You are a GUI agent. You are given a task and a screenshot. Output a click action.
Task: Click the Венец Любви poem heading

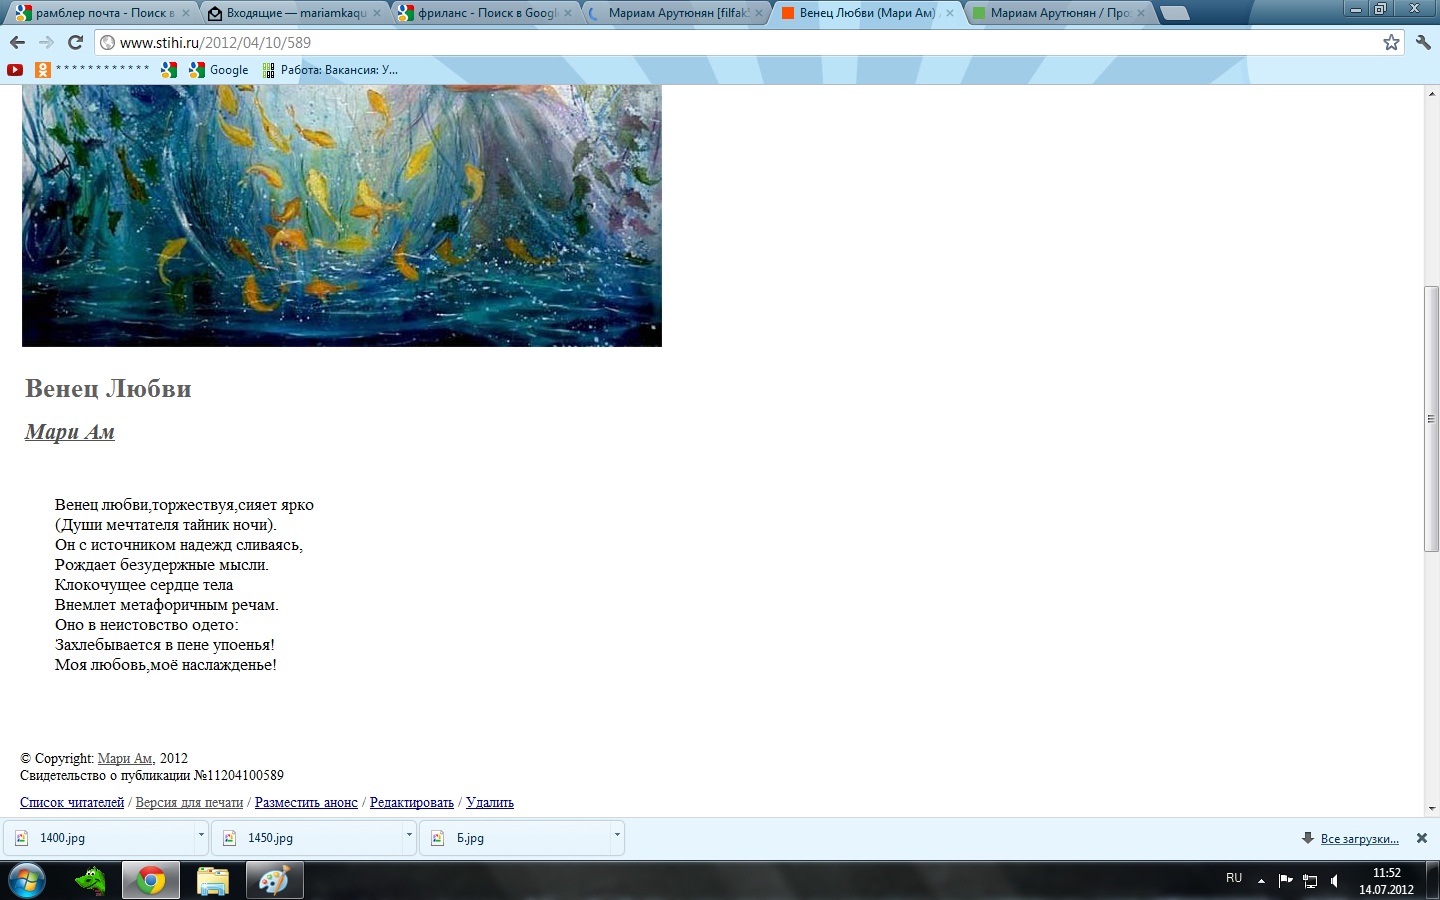(x=108, y=388)
